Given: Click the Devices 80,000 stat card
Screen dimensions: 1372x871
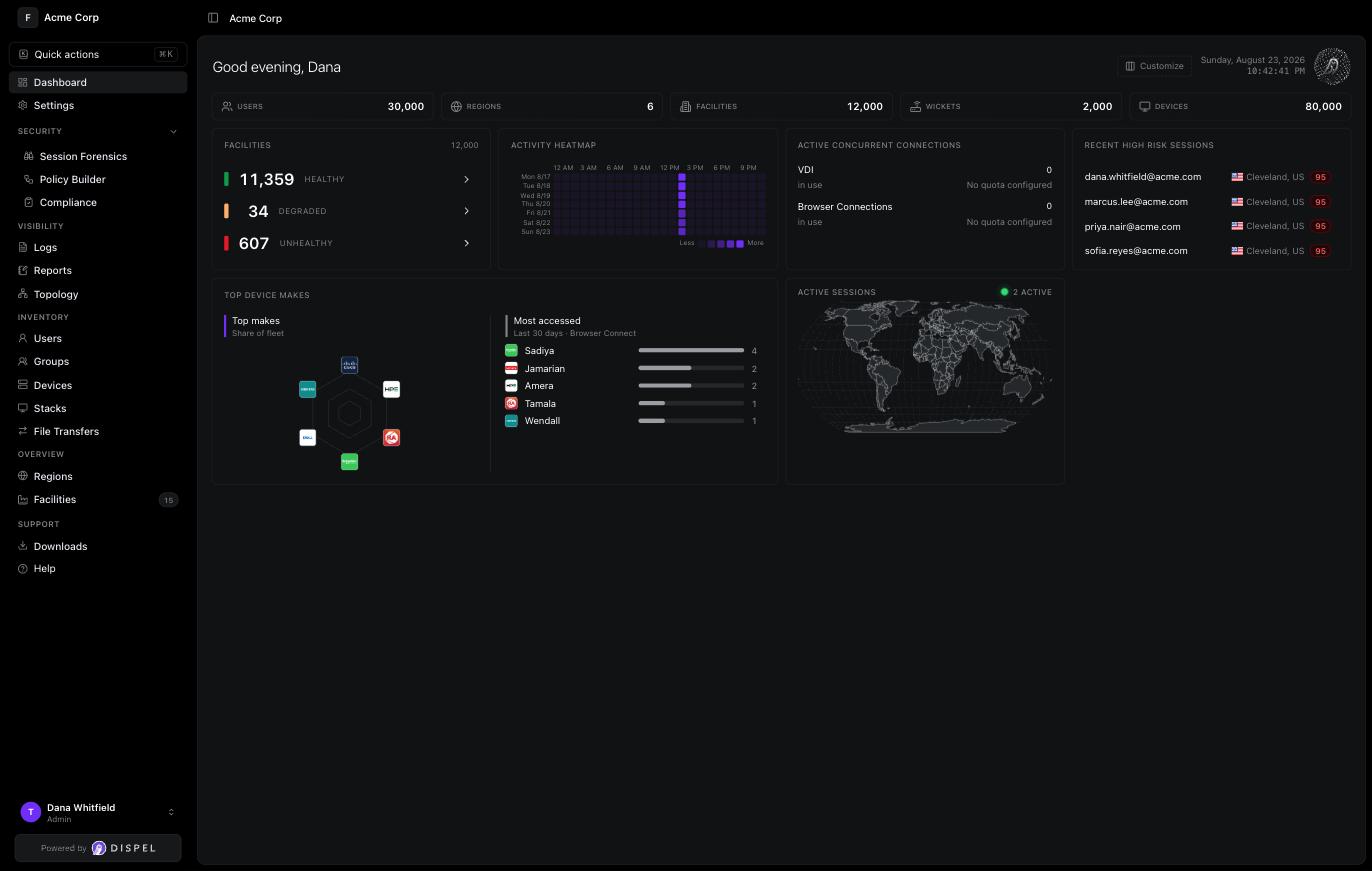Looking at the screenshot, I should [x=1240, y=106].
